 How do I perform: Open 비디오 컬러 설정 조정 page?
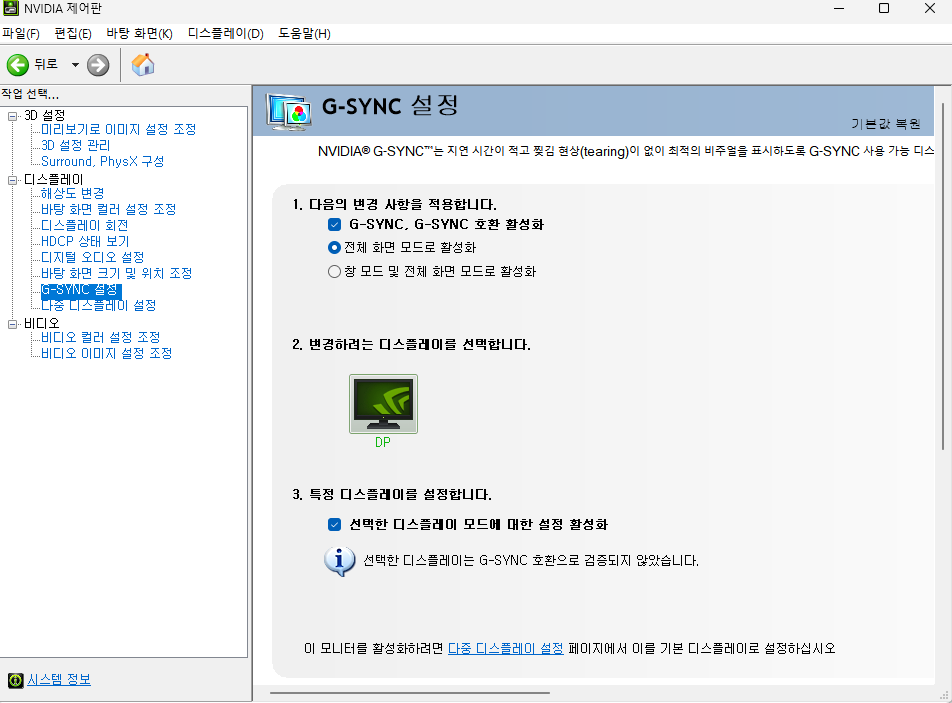click(100, 337)
